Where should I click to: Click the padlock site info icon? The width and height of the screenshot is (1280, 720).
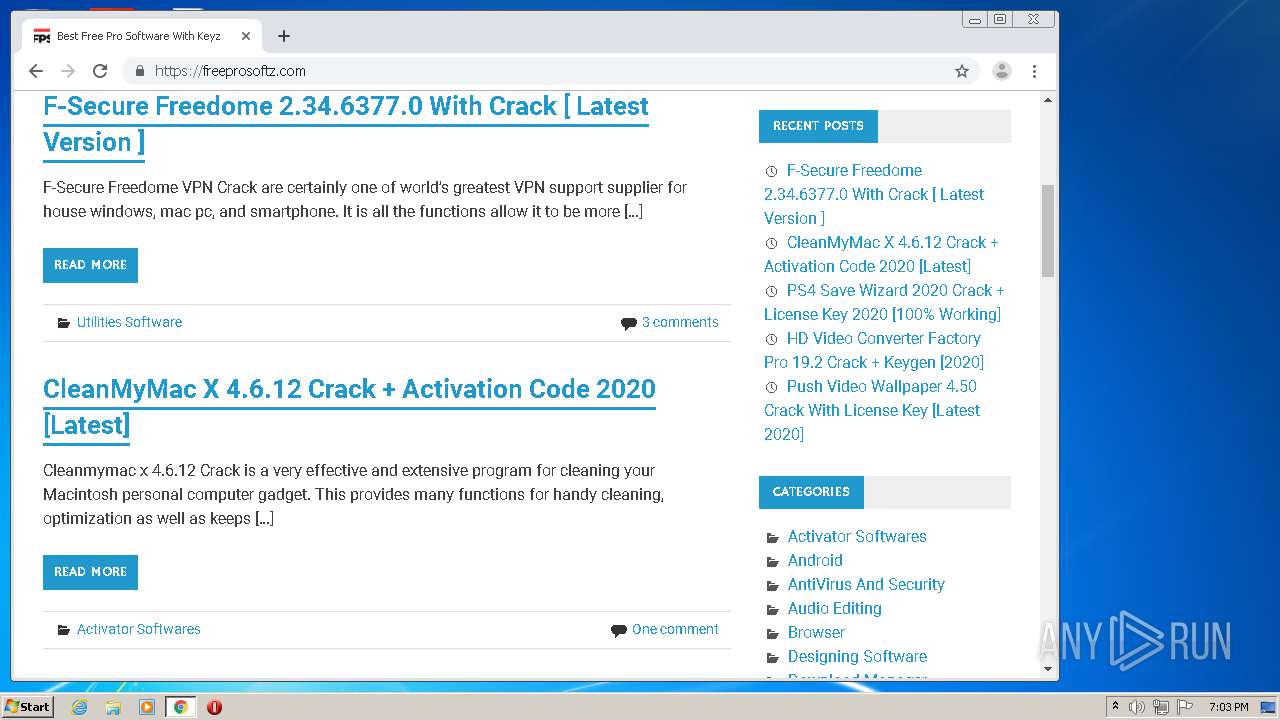tap(139, 71)
